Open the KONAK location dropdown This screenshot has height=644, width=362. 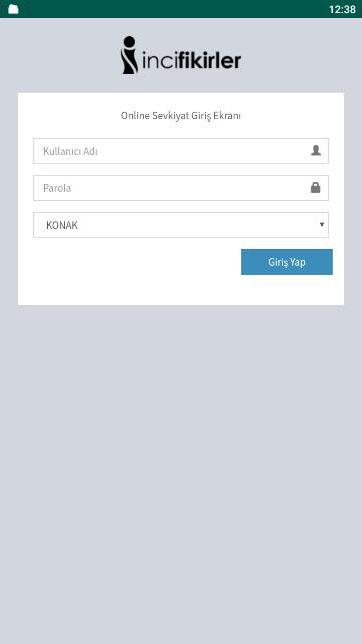pos(181,225)
